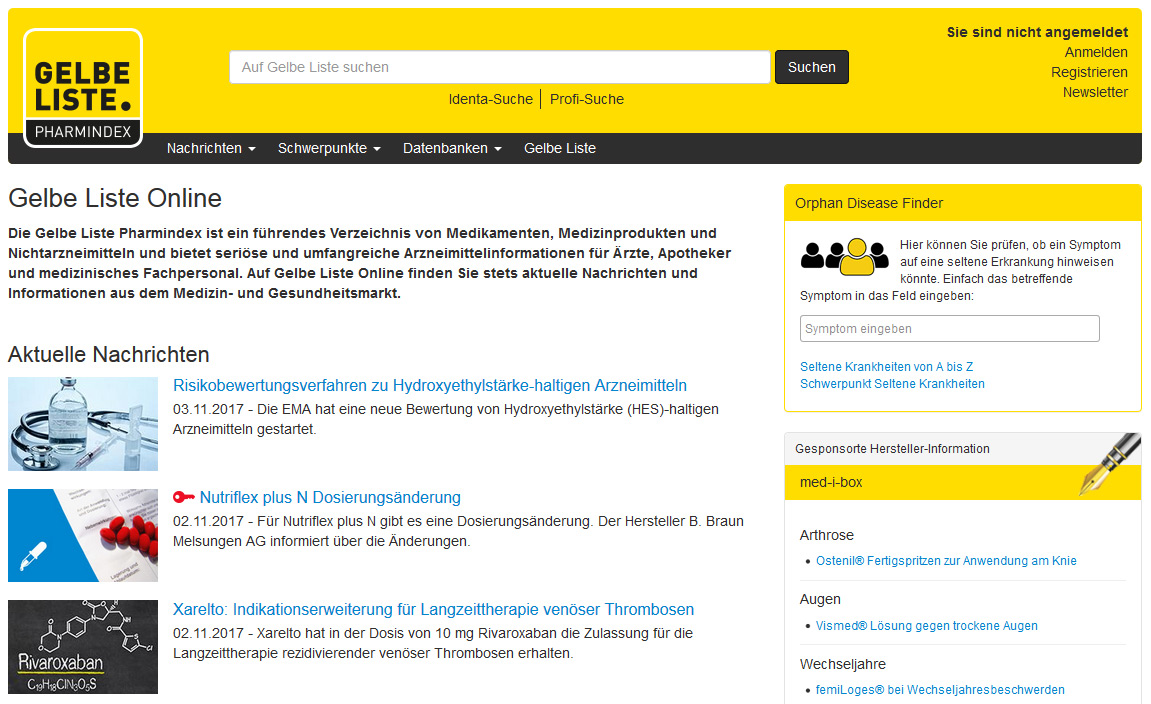Click the 'Augen' category heading
1151x704 pixels.
tap(821, 600)
